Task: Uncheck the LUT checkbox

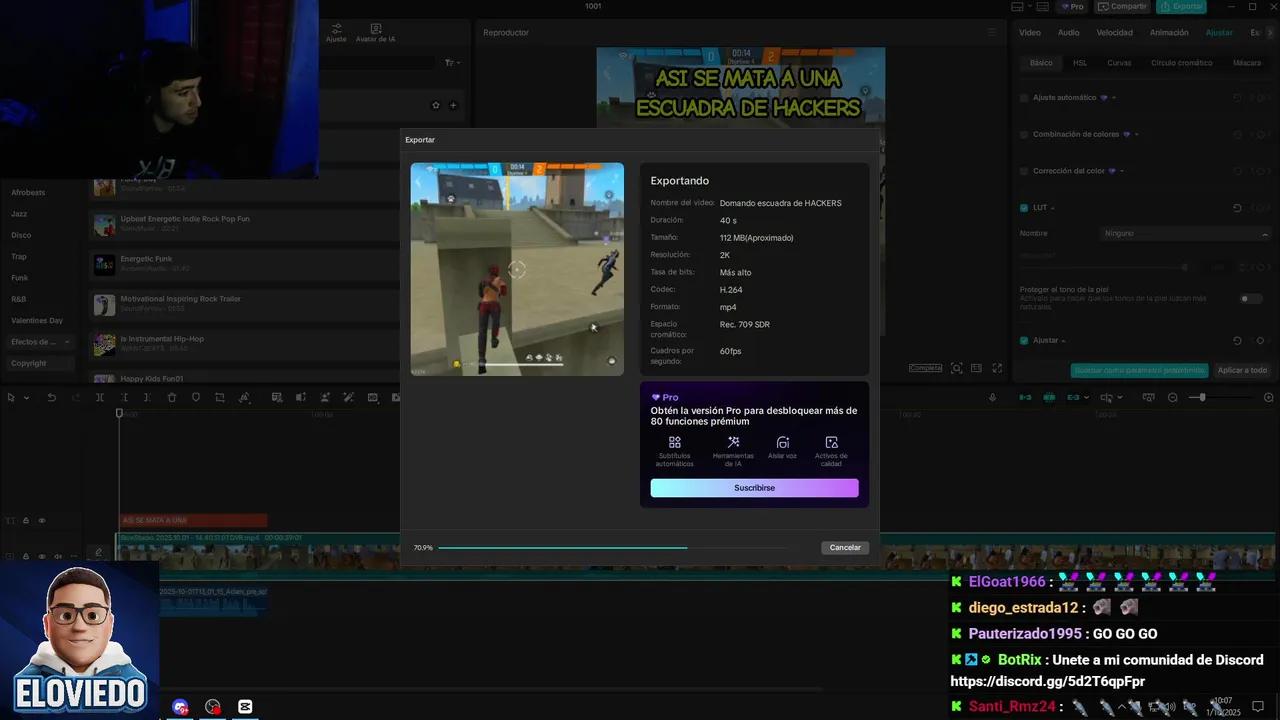Action: 1024,208
